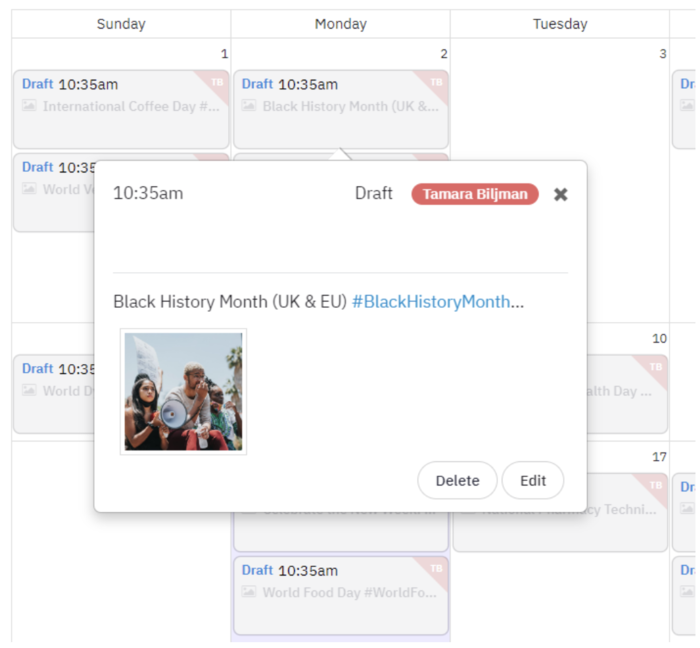This screenshot has height=648, width=700.
Task: Open the protest photo thumbnail
Action: coord(183,391)
